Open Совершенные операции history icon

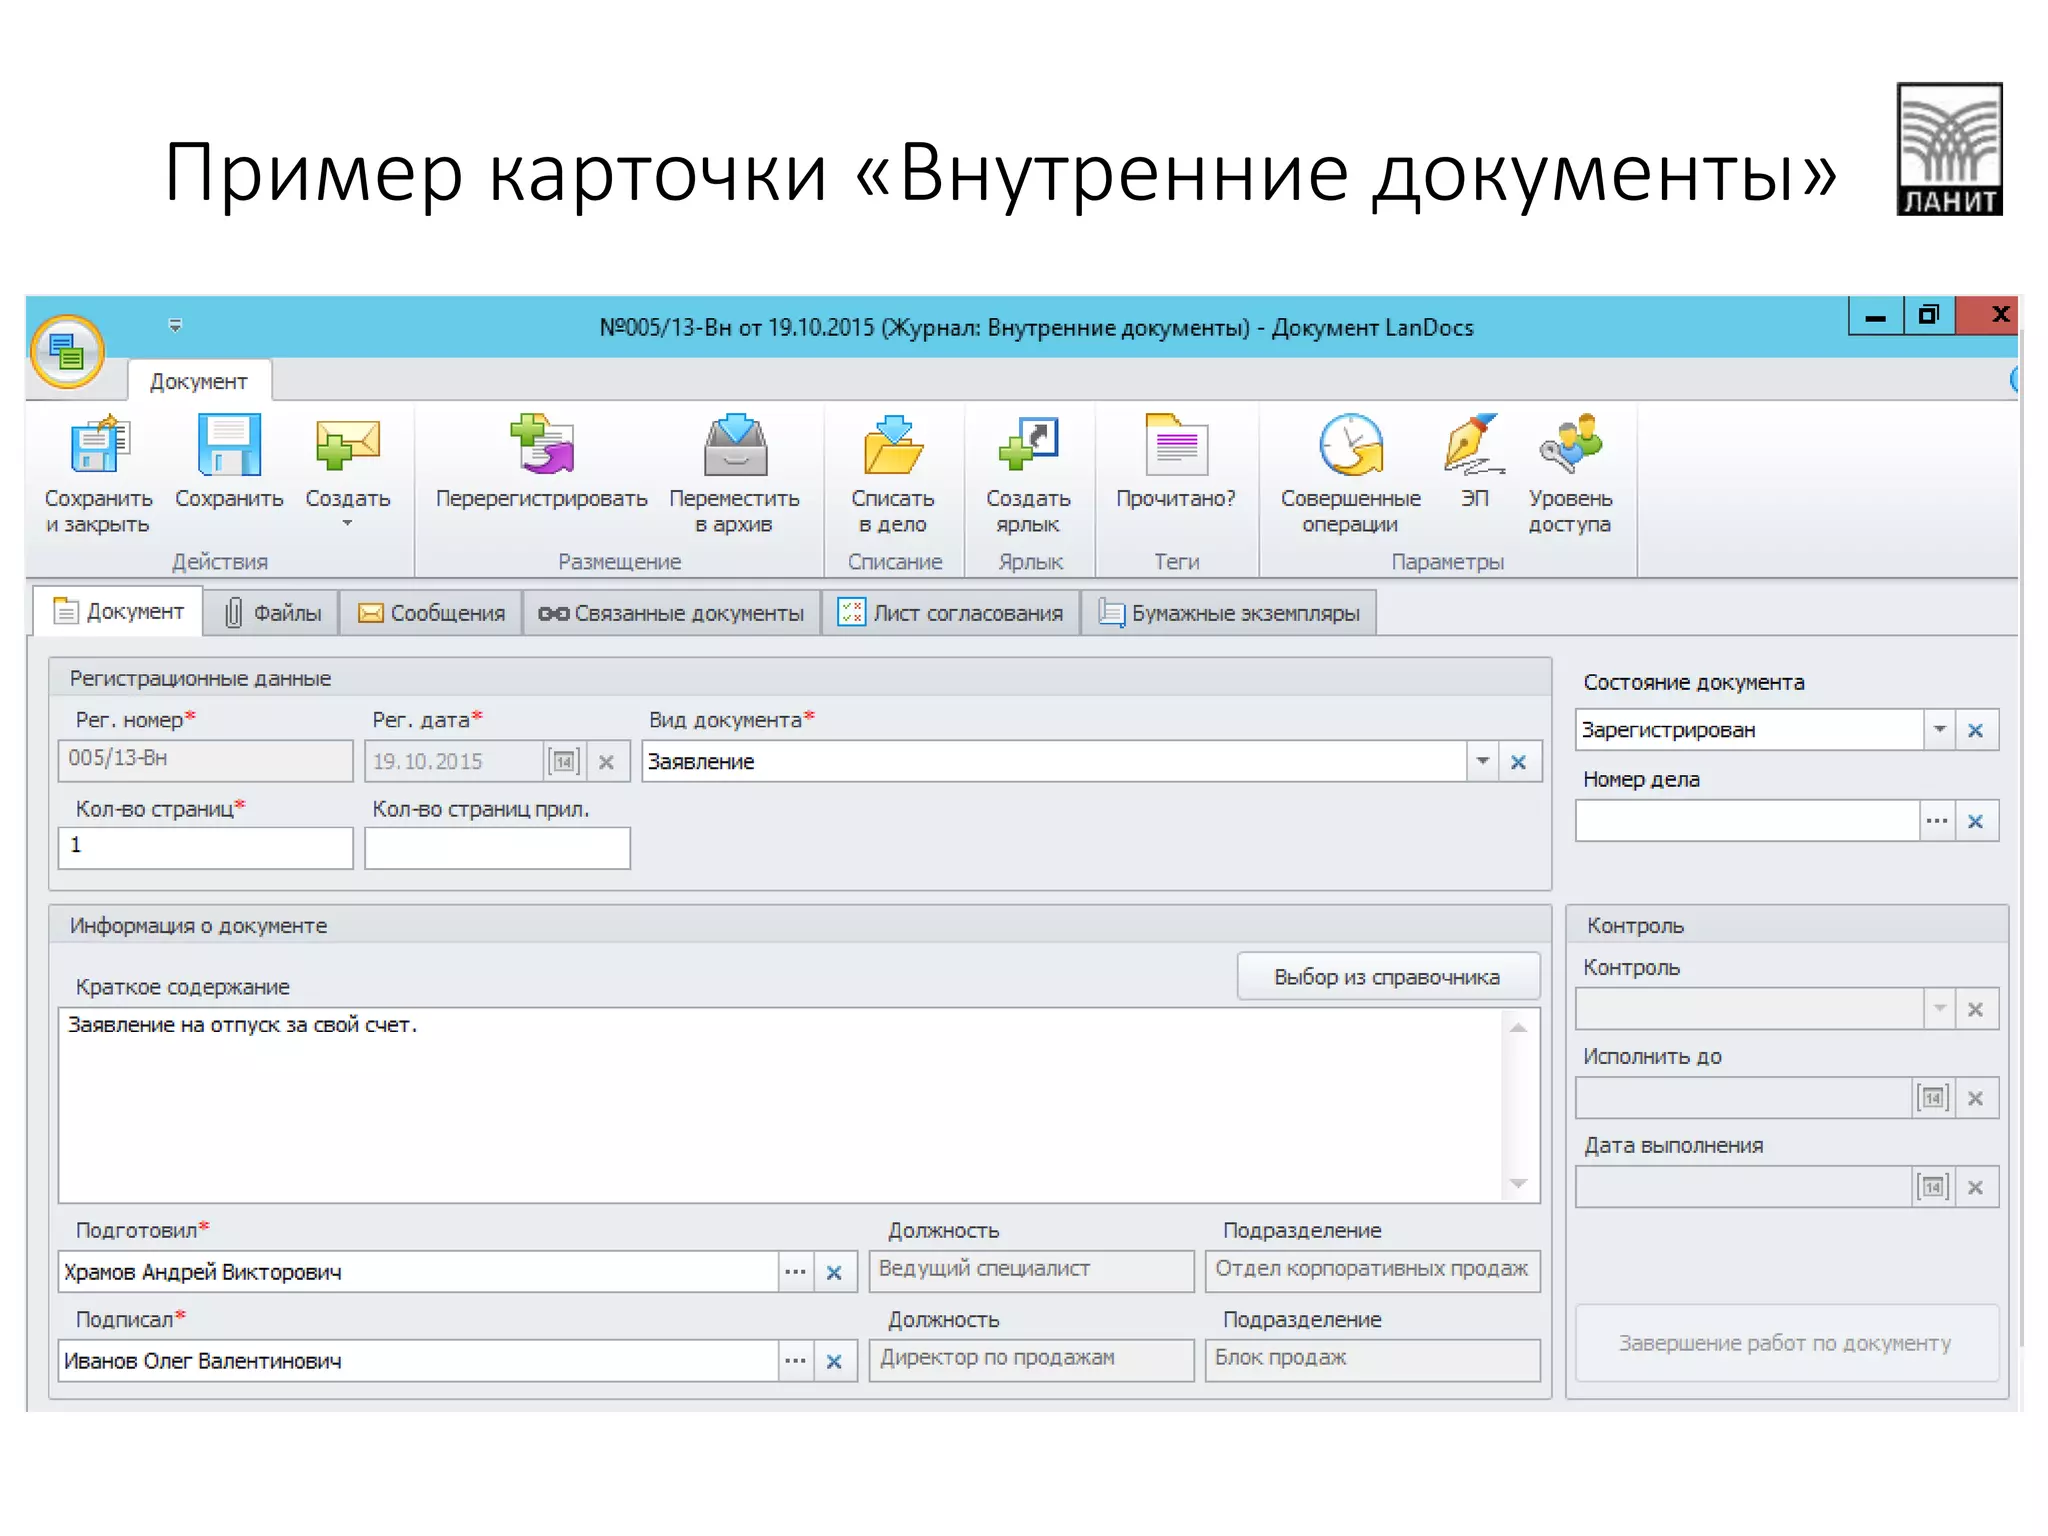(x=1350, y=446)
